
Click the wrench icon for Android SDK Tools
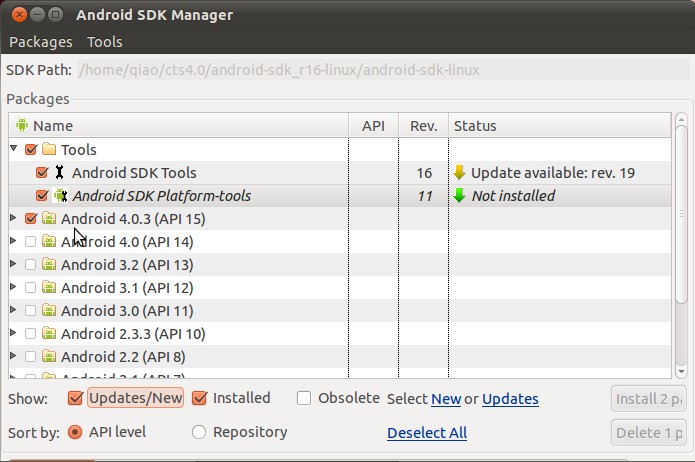[59, 172]
